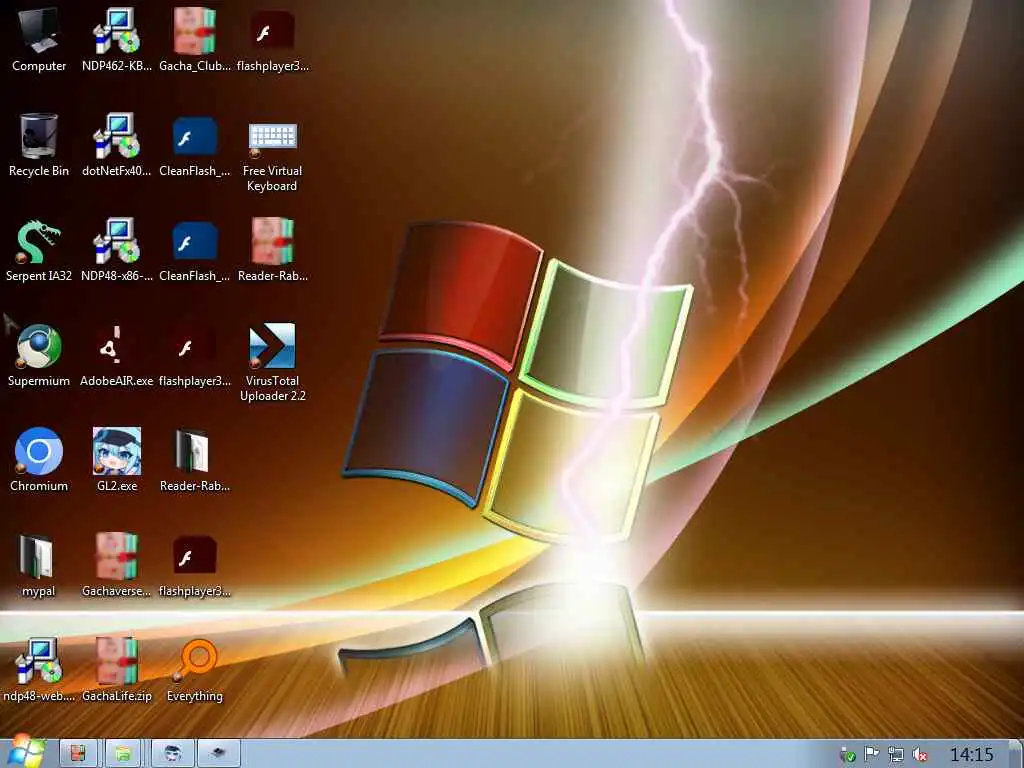Select the ndp48-web installer icon
Image resolution: width=1024 pixels, height=768 pixels.
(39, 670)
